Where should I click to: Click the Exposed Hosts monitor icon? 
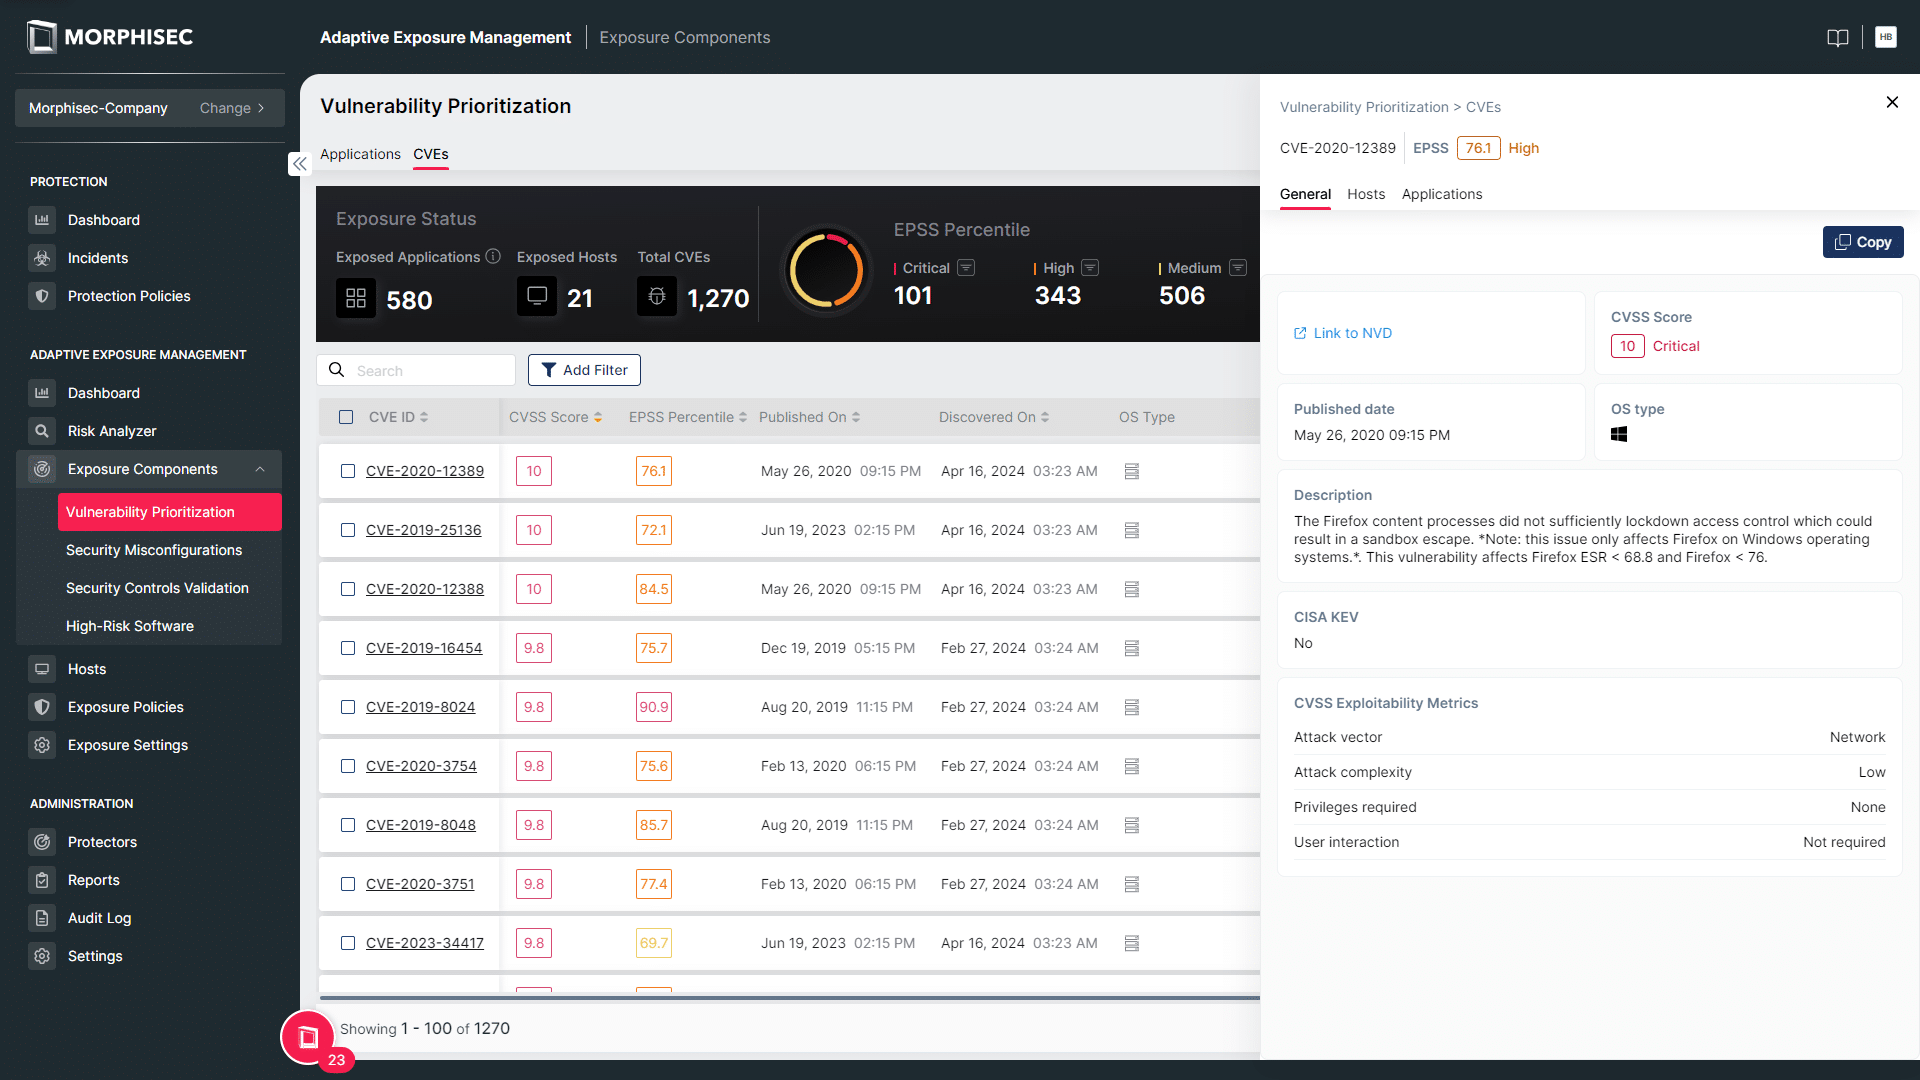[x=537, y=297]
